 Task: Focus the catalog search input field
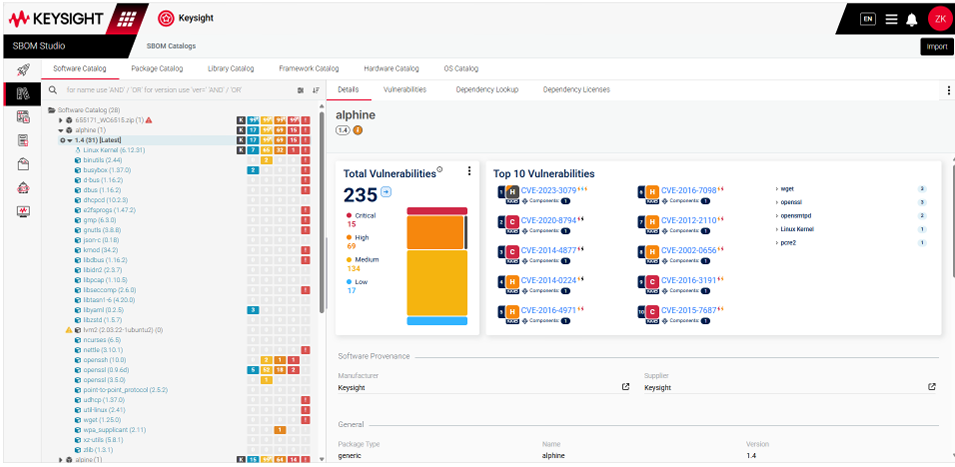pos(177,90)
